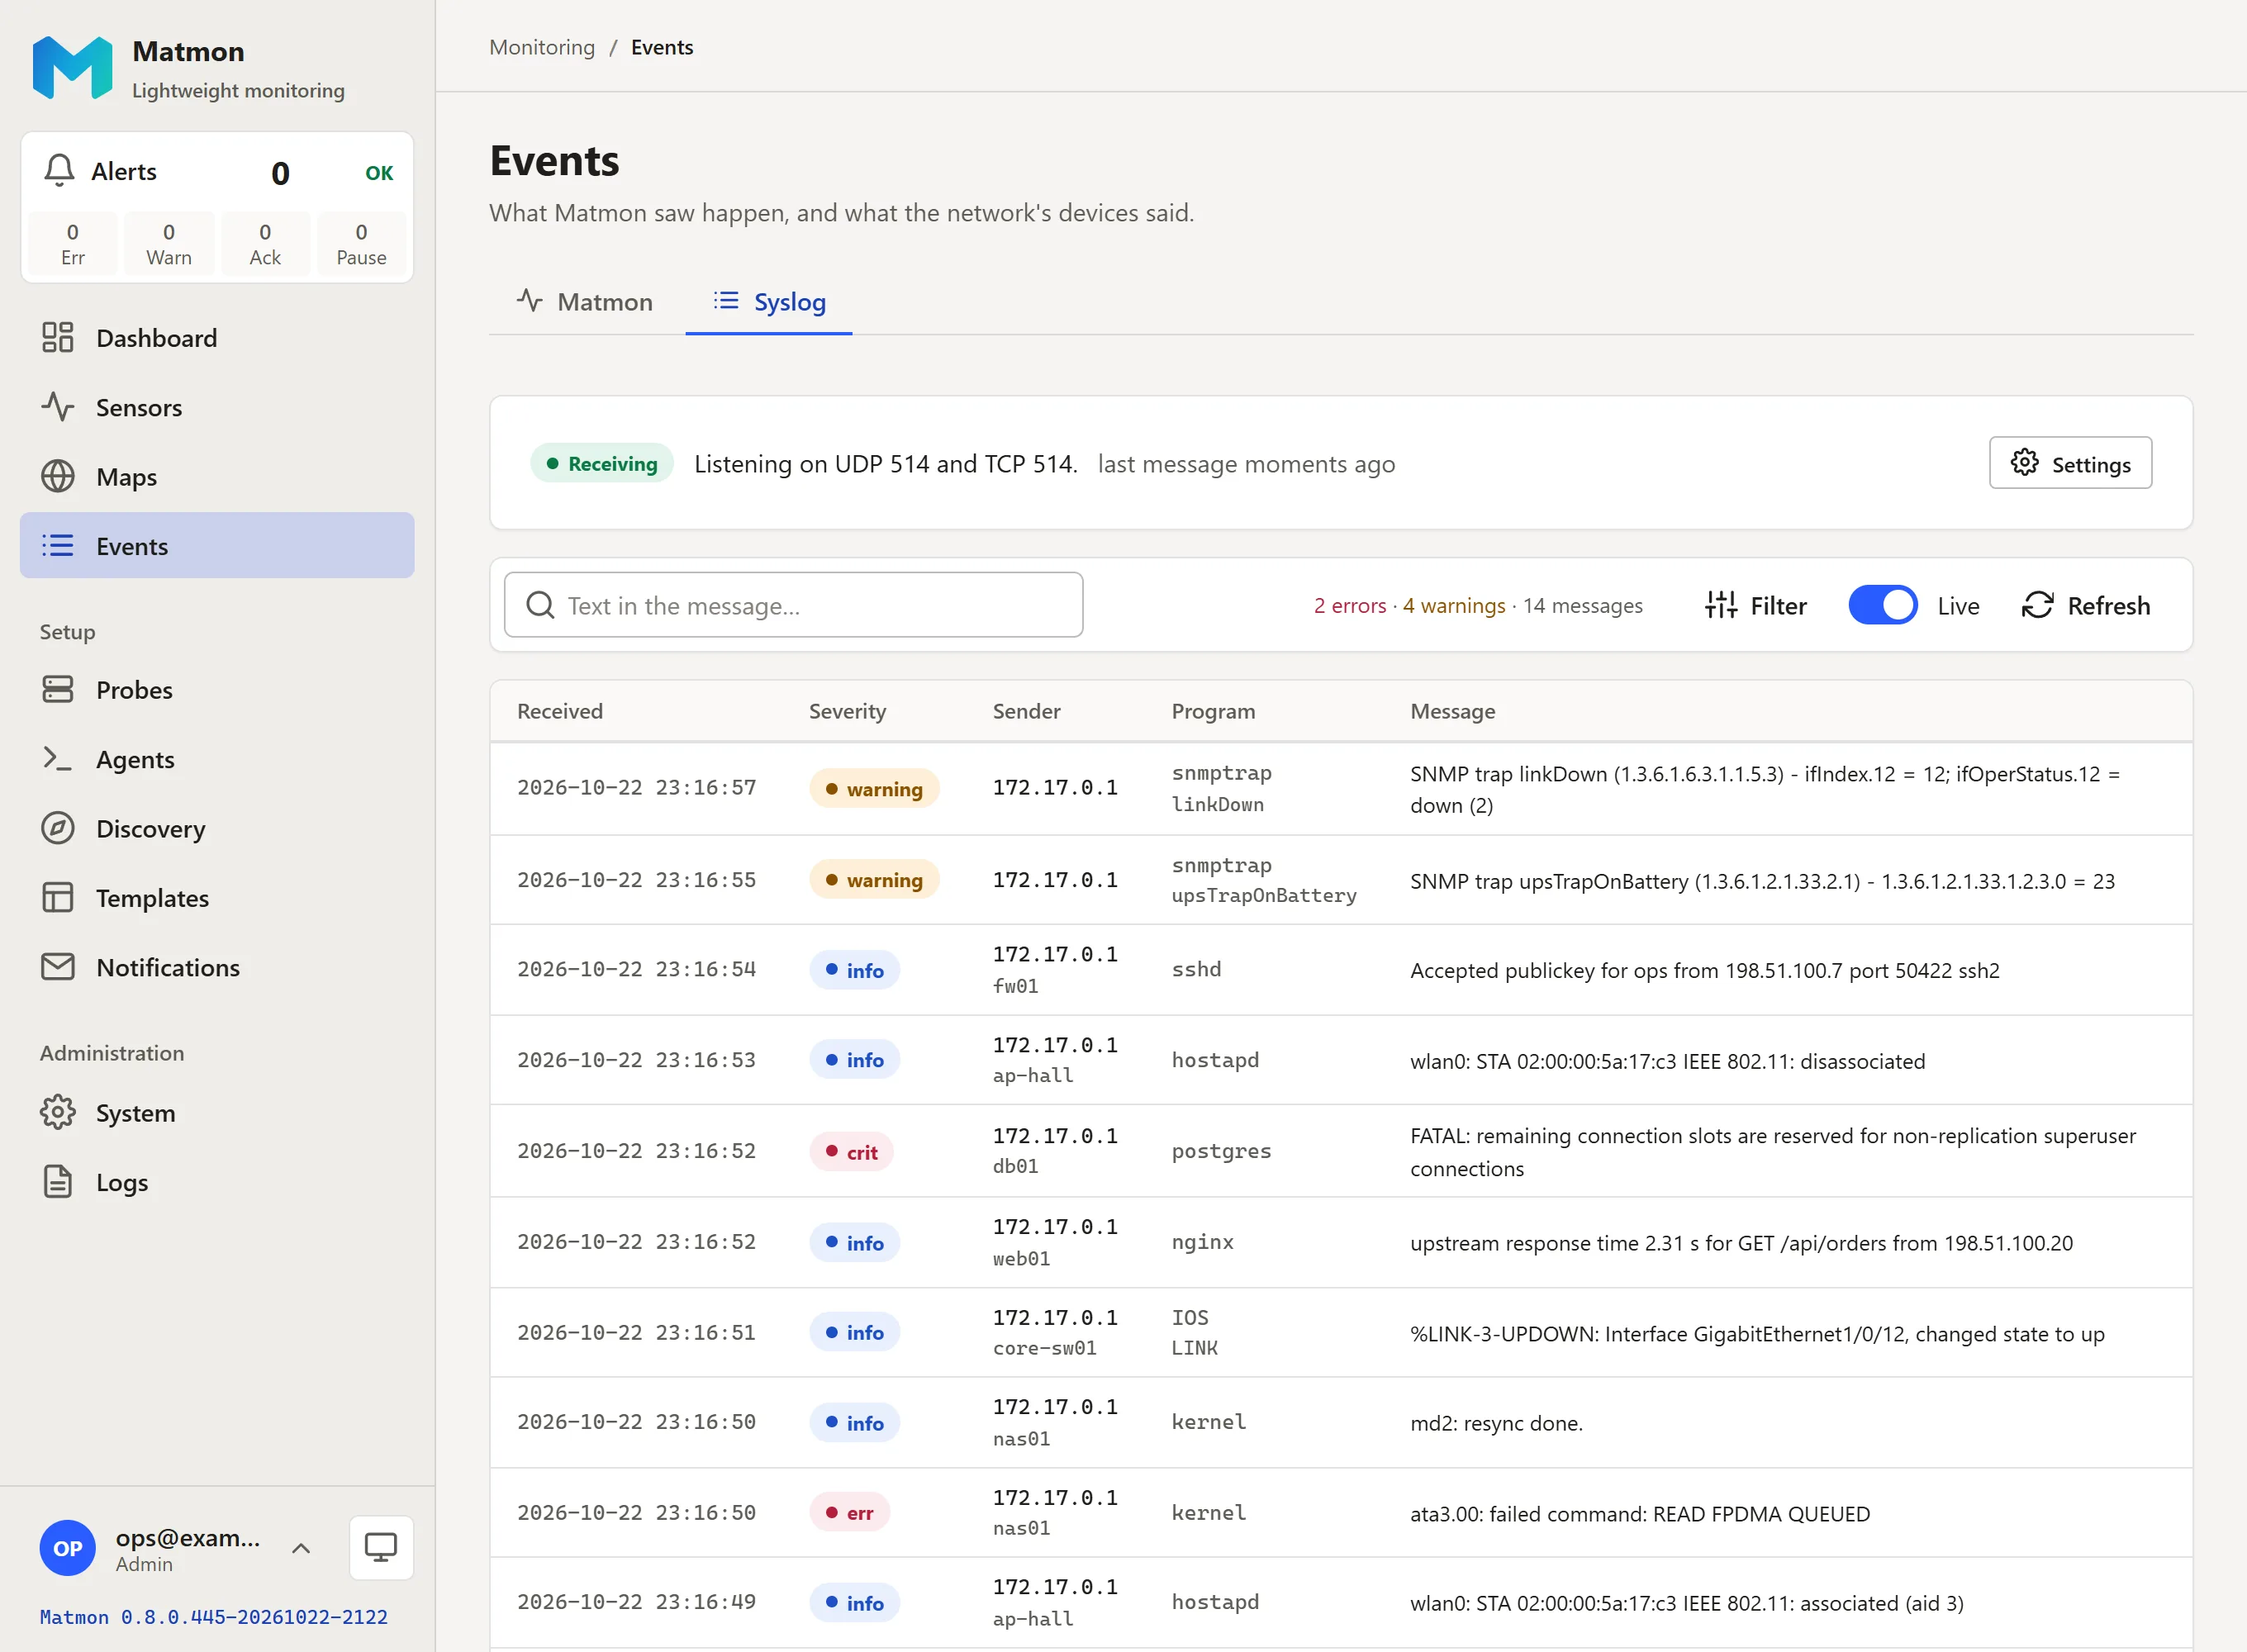Click the Severity column header
The image size is (2247, 1652).
coord(847,711)
